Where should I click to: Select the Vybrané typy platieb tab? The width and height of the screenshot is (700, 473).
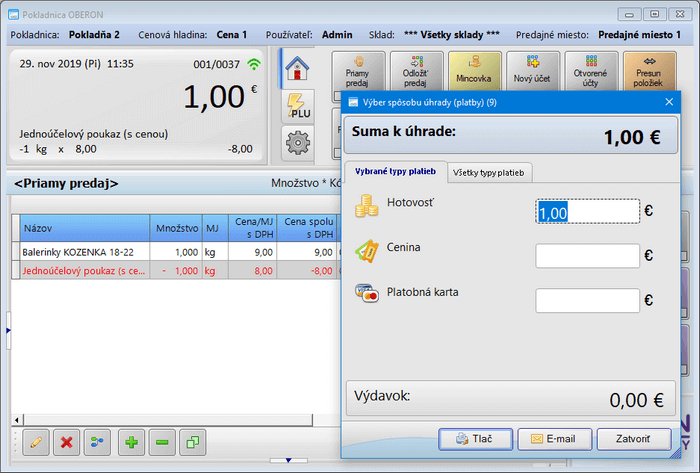pyautogui.click(x=394, y=173)
